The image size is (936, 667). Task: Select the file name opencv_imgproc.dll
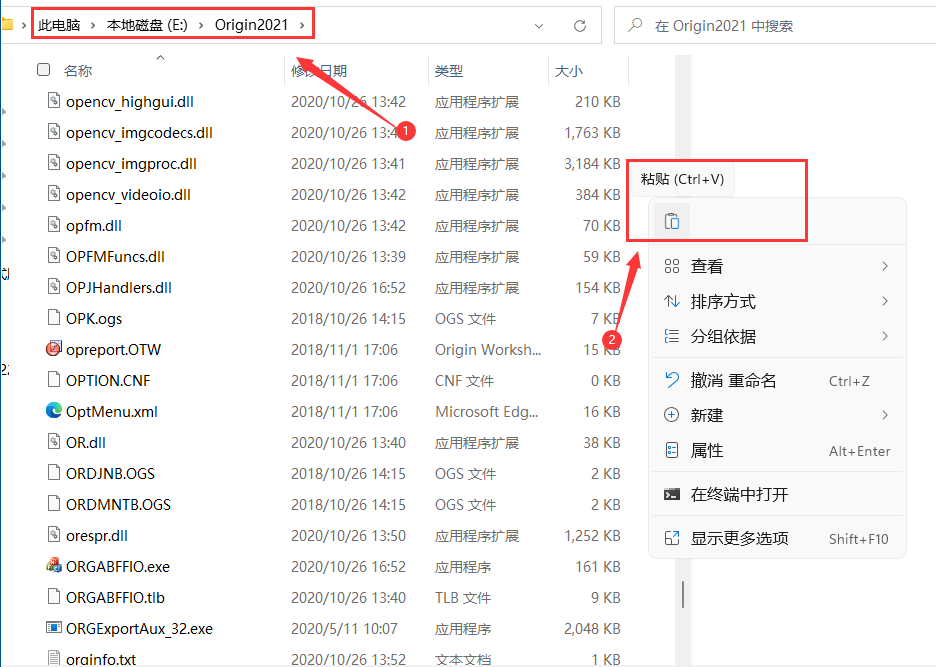pyautogui.click(x=131, y=164)
